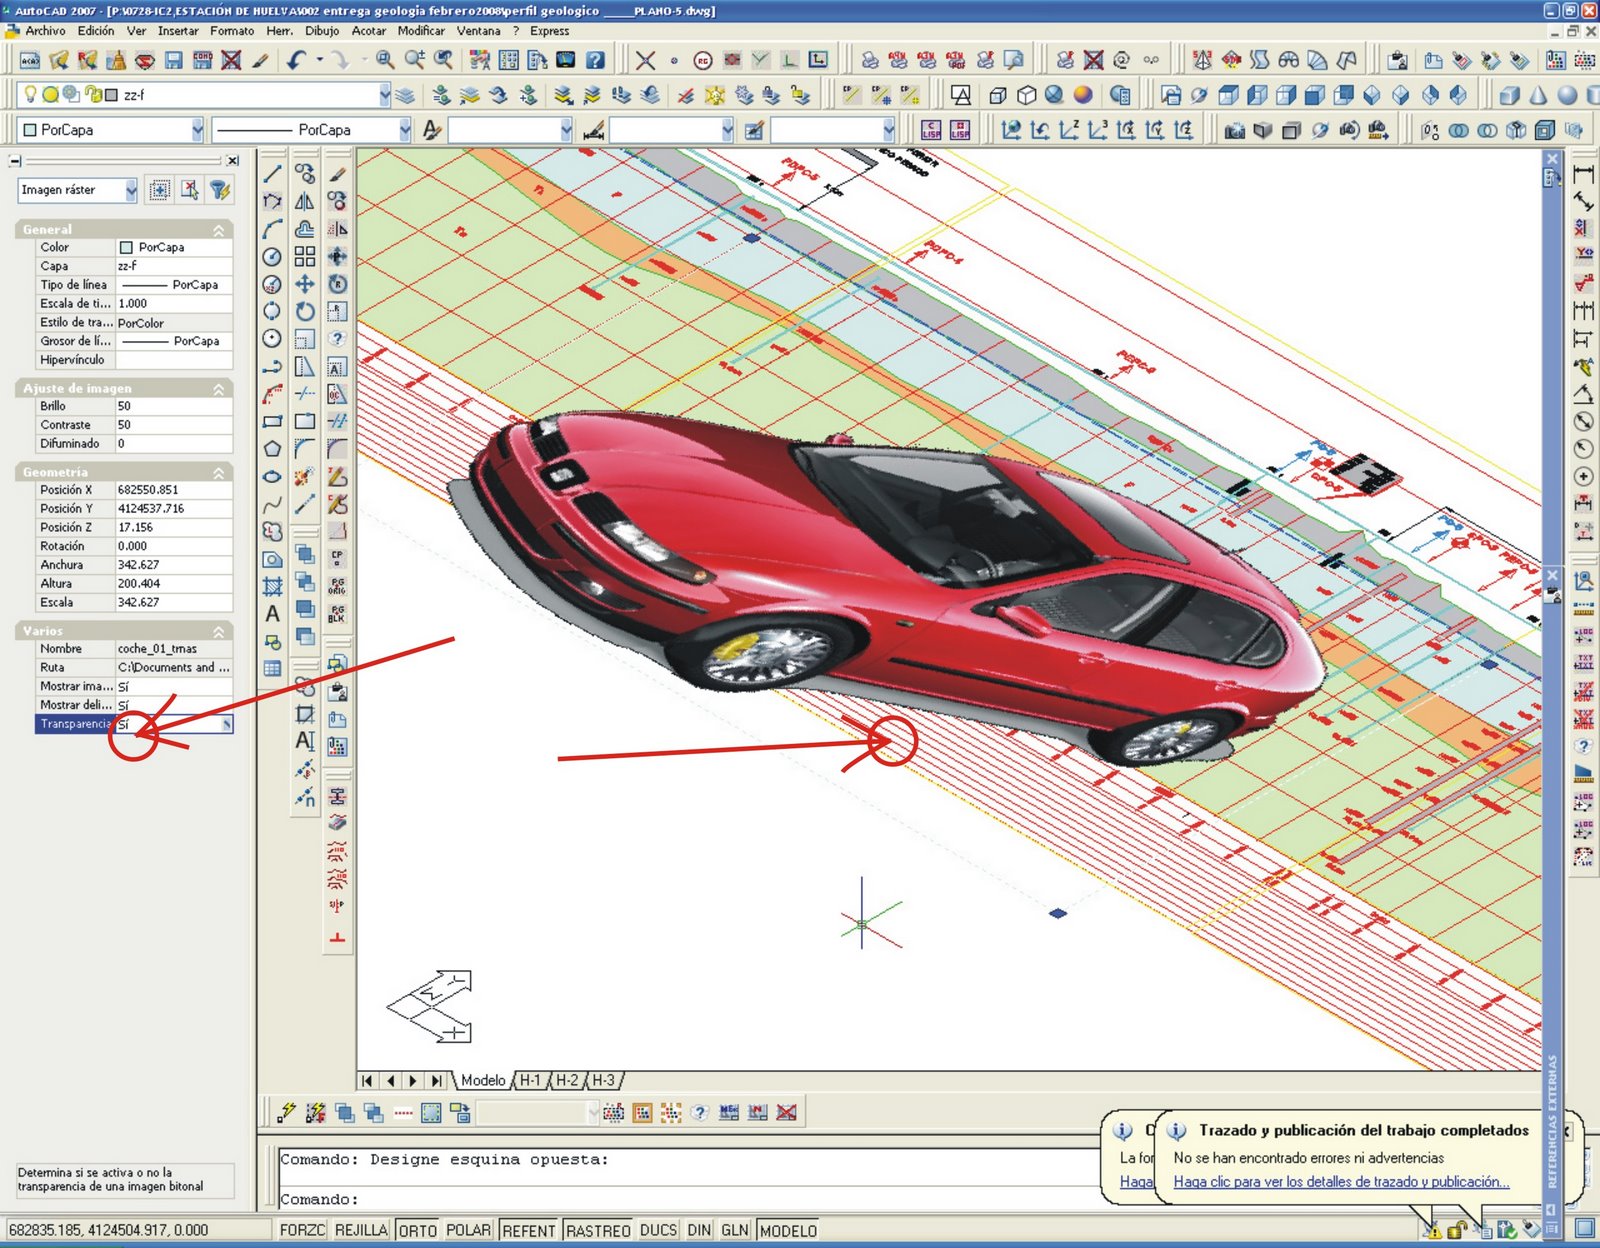Click the layer color square beside zz-f
This screenshot has width=1600, height=1248.
(112, 95)
